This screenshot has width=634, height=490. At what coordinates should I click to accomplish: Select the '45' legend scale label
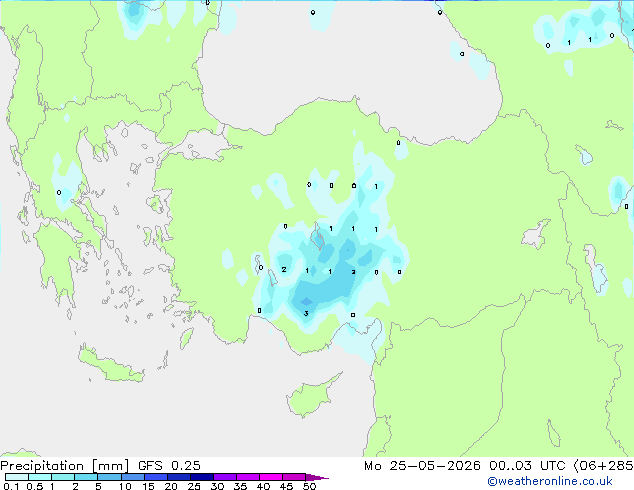286,486
